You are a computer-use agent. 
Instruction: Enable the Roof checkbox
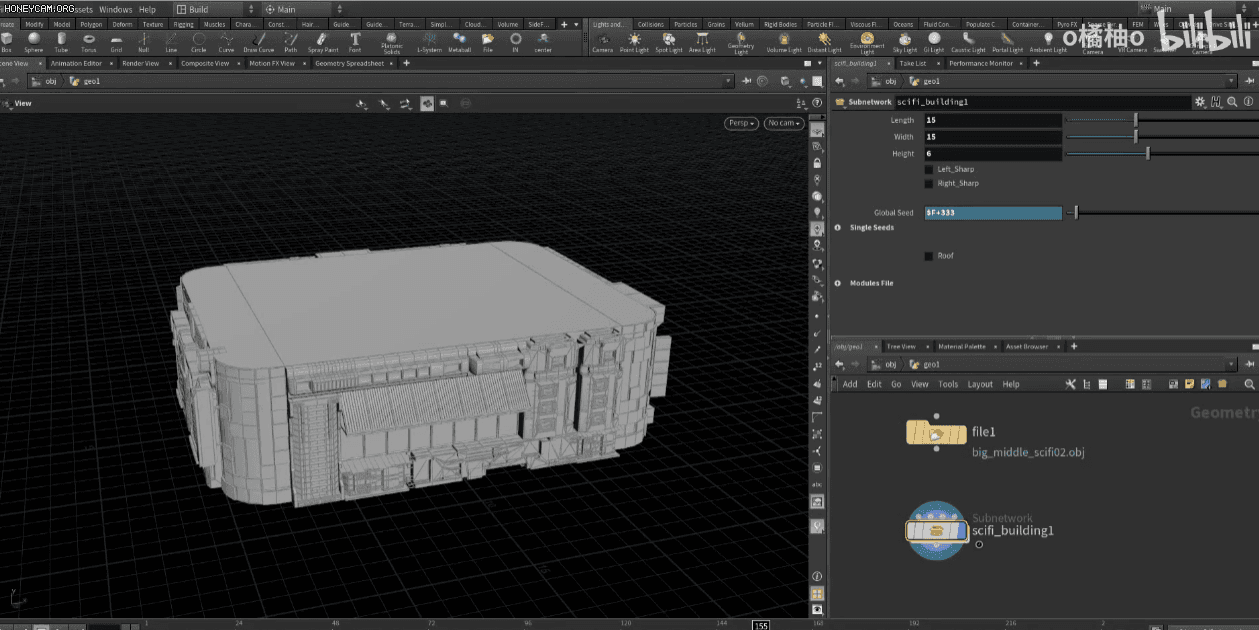pos(930,256)
